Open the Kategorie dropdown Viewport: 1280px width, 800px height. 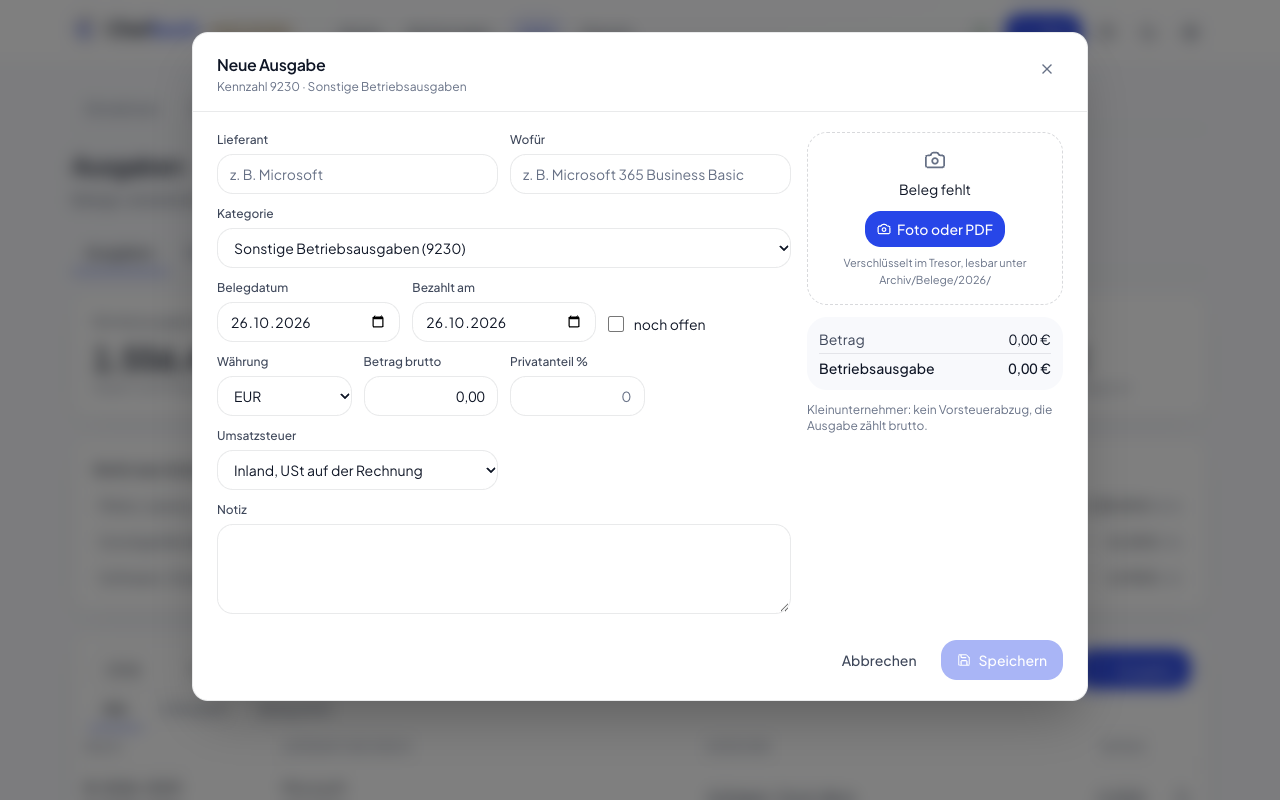pyautogui.click(x=504, y=248)
